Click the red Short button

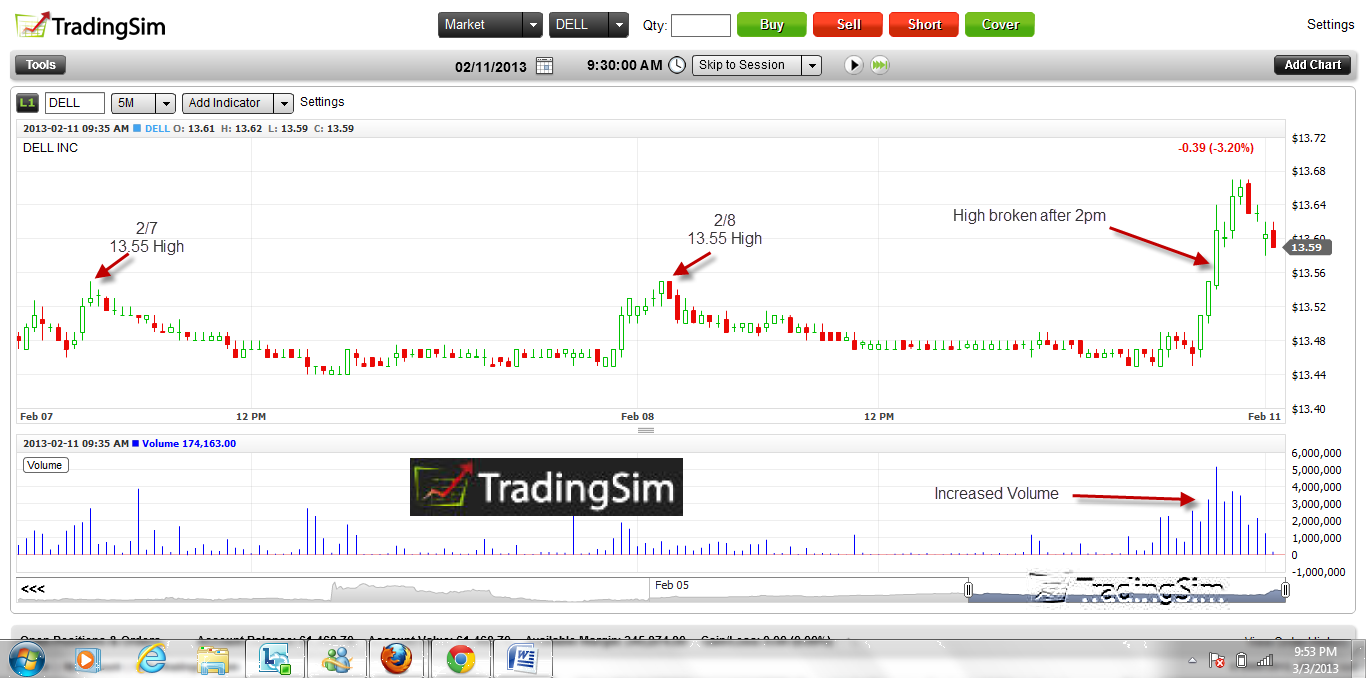click(924, 25)
